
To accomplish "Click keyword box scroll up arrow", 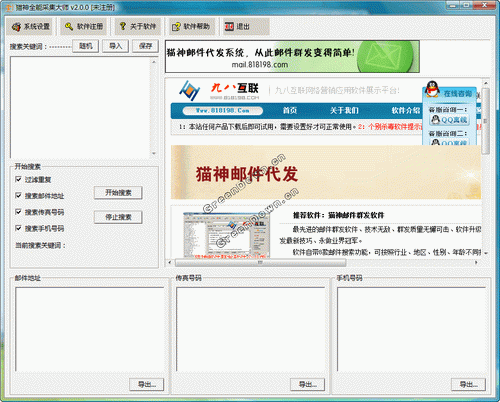I will point(154,62).
